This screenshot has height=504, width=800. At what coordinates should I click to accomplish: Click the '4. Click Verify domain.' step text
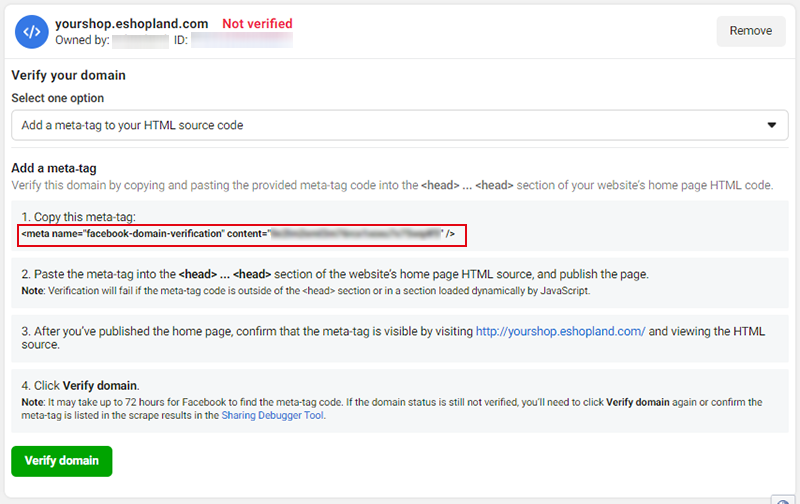[80, 385]
